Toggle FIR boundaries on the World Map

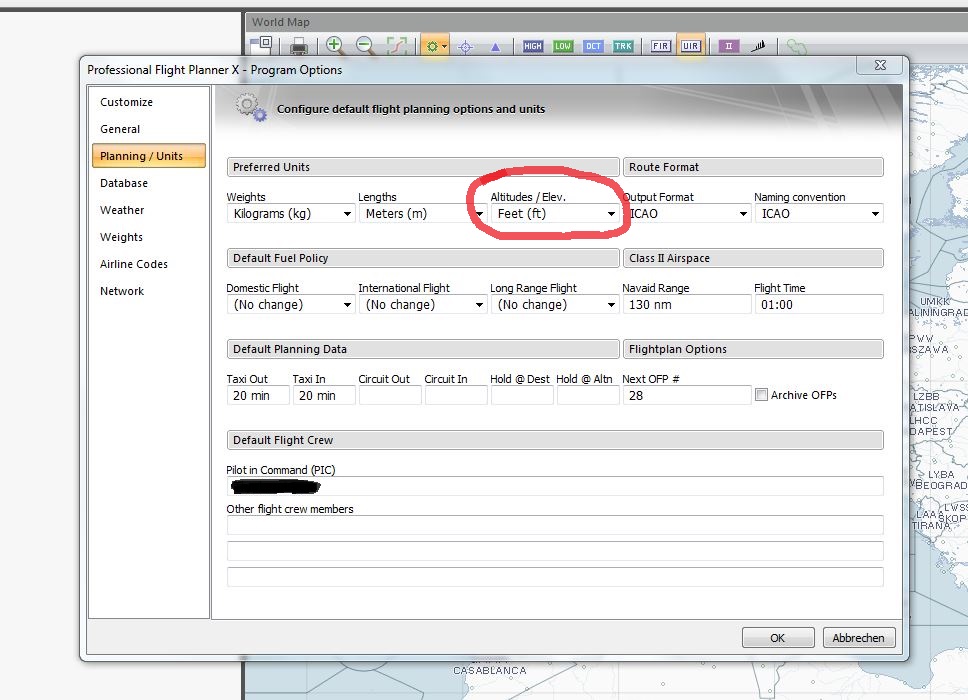point(660,46)
